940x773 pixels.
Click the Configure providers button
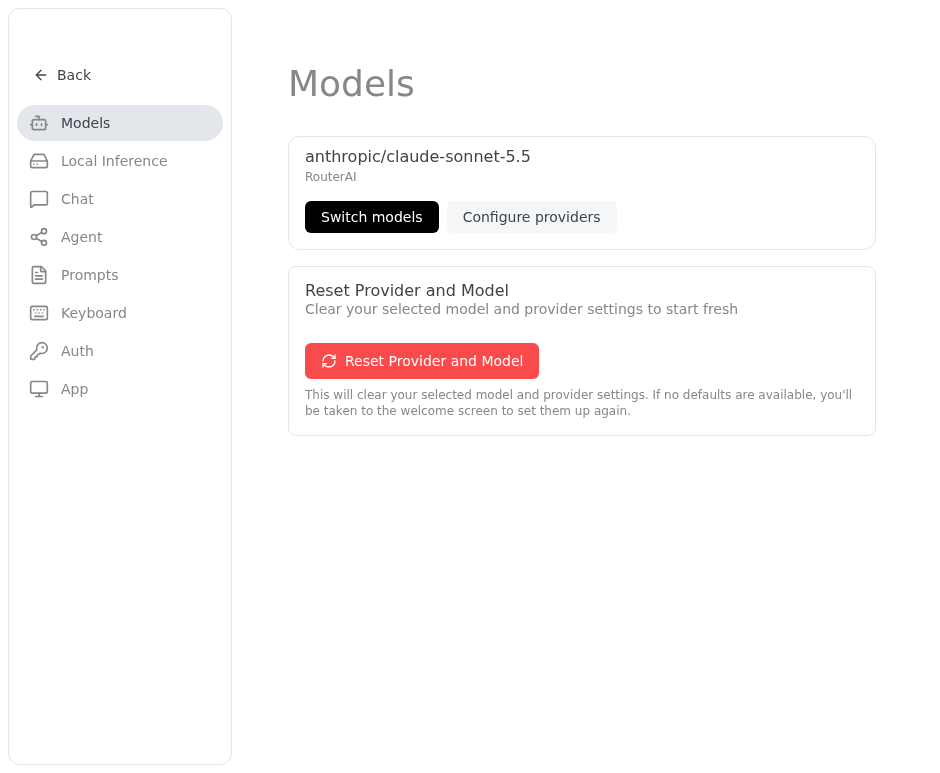532,217
